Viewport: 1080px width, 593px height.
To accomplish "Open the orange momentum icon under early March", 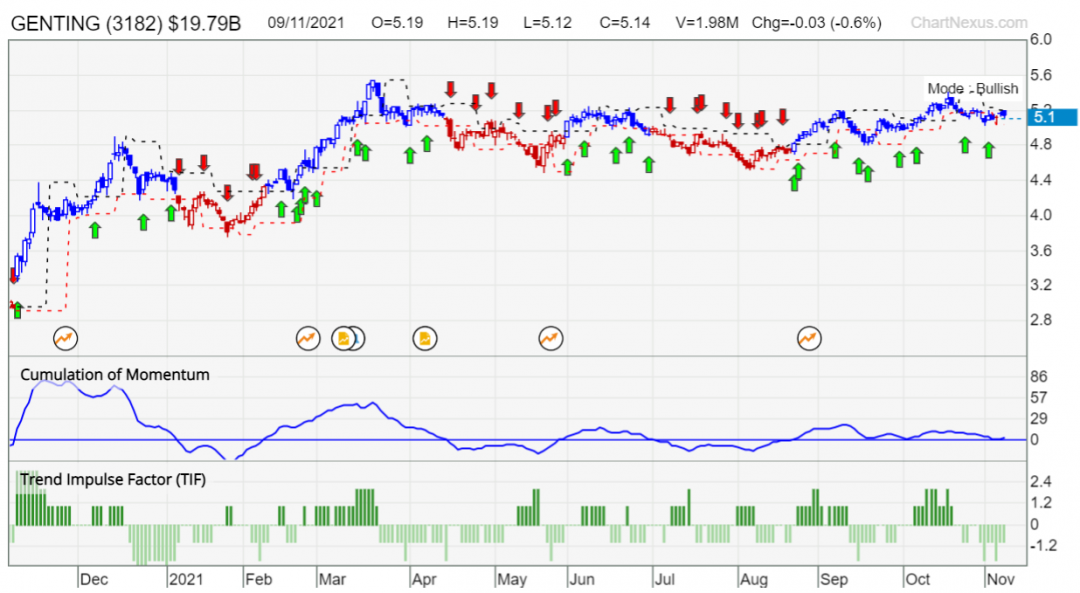I will pos(307,338).
